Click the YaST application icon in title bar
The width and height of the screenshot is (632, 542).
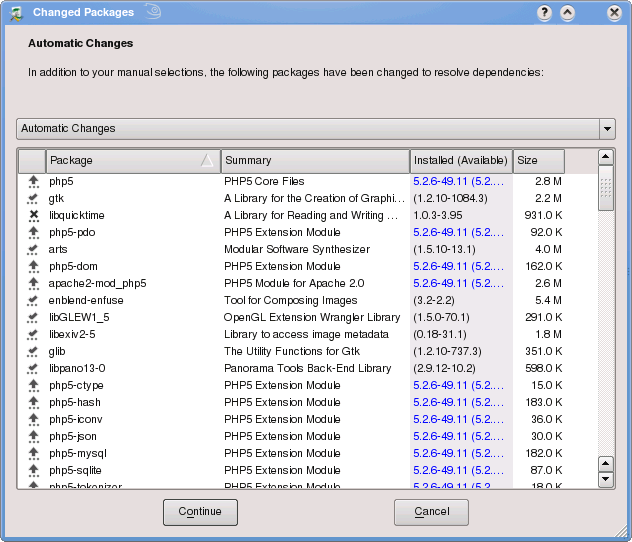[16, 13]
